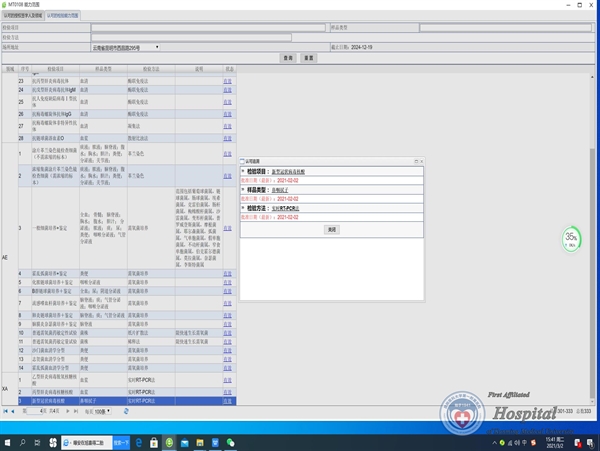Viewport: 600px width, 451px height.
Task: Switch to the first tab on the left
Action: (x=23, y=16)
